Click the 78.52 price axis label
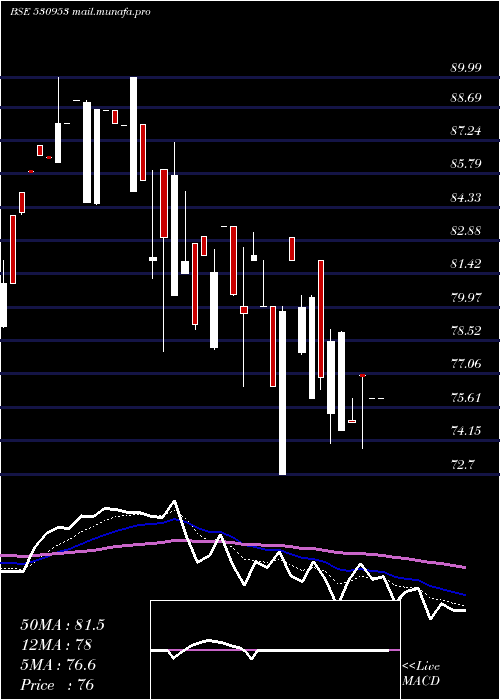500x700 pixels. pyautogui.click(x=466, y=331)
